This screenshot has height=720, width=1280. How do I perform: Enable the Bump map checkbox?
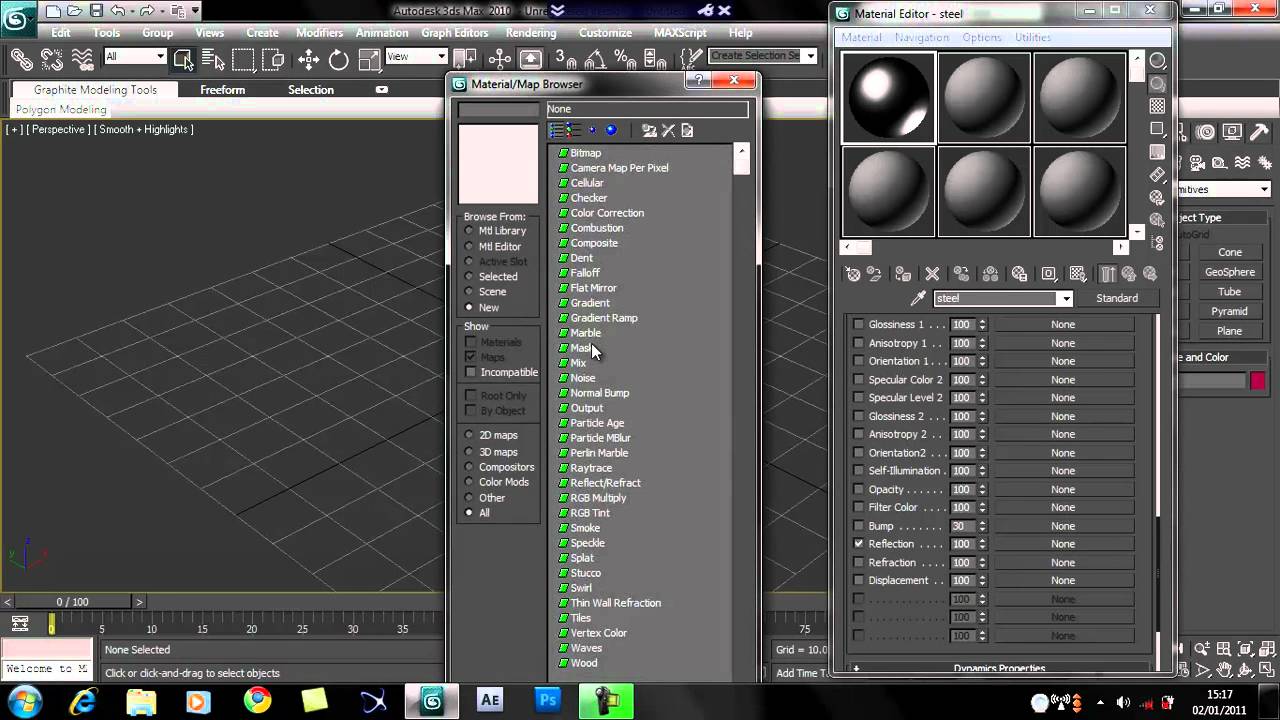pyautogui.click(x=858, y=526)
